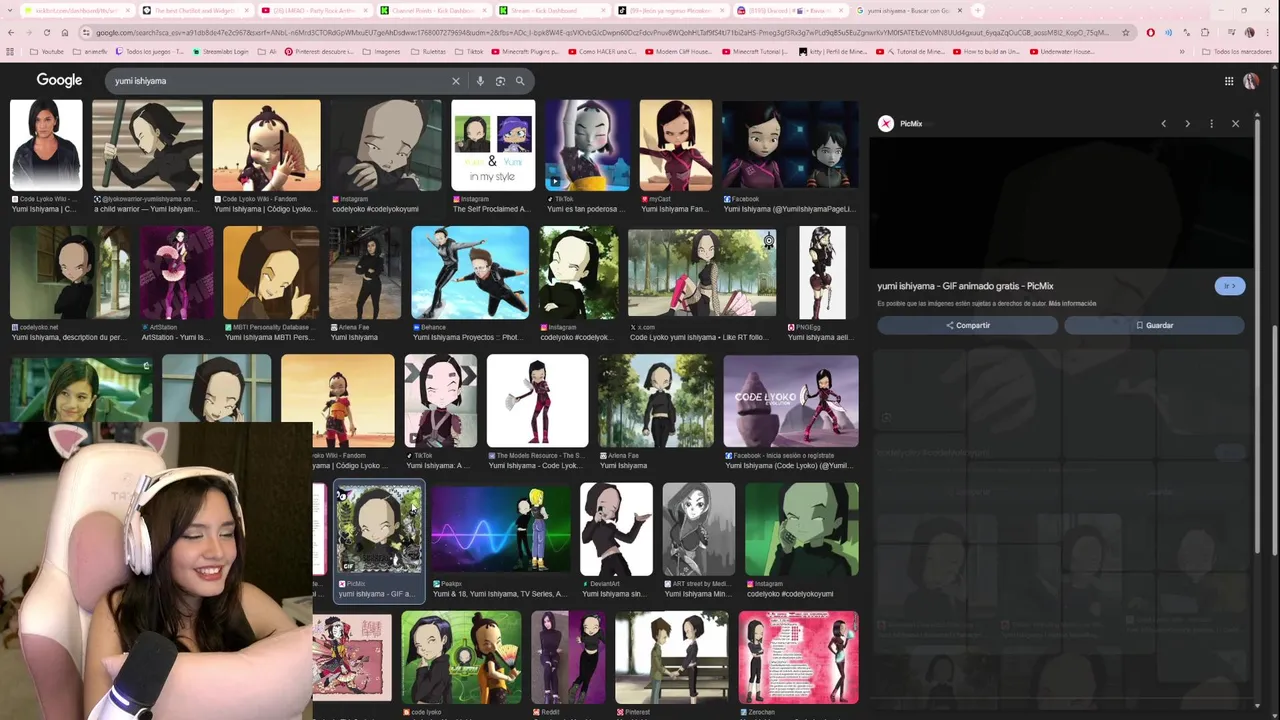Click Guardar to save the image
The width and height of the screenshot is (1280, 720).
pos(1154,325)
